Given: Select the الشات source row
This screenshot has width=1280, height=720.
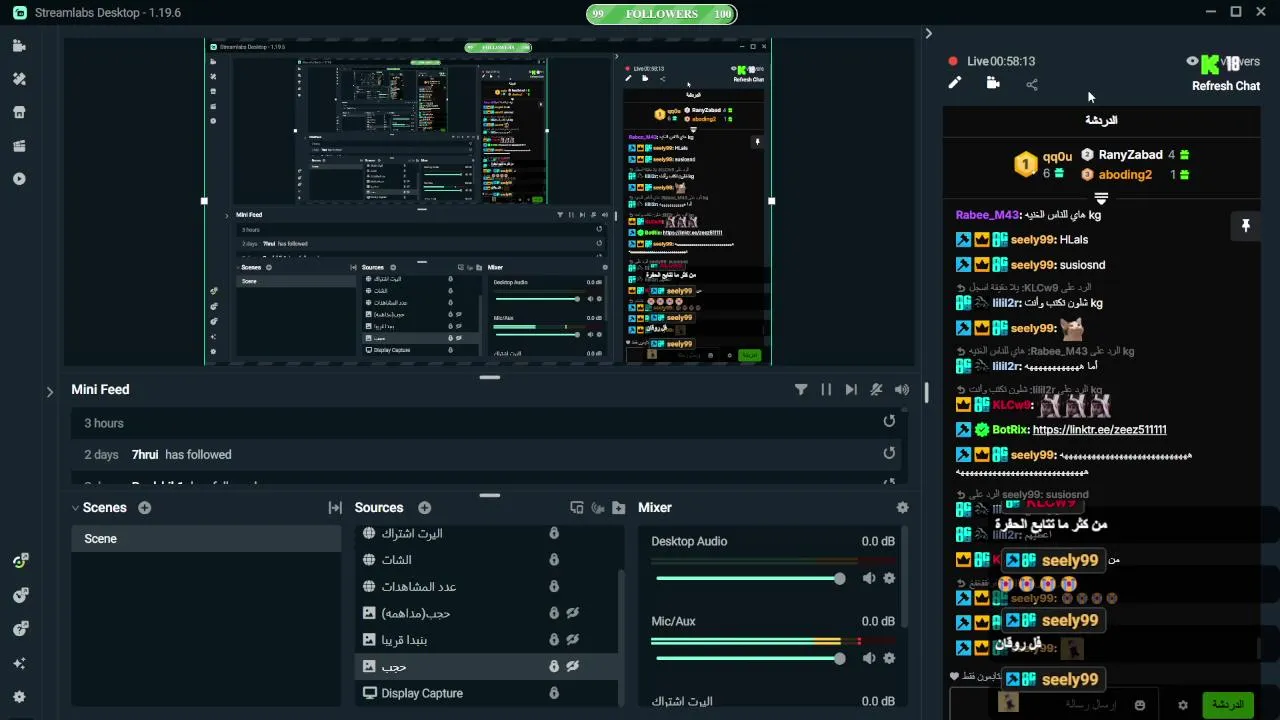Looking at the screenshot, I should (x=487, y=560).
